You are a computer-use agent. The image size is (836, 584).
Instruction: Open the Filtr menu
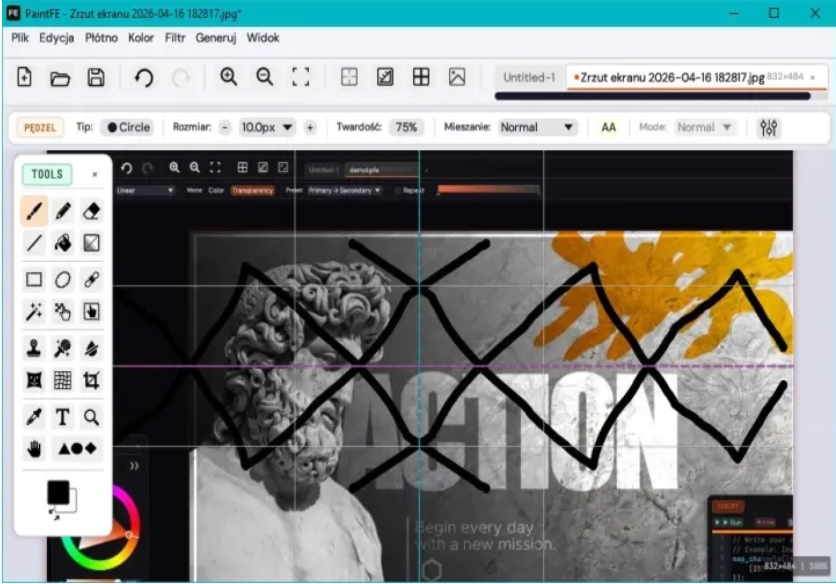[175, 38]
